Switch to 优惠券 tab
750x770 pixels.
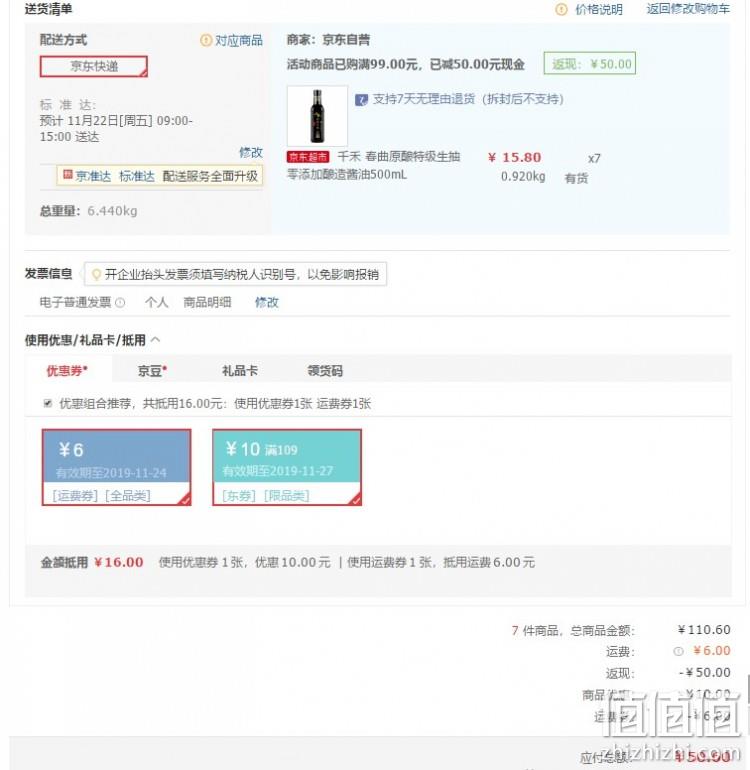pyautogui.click(x=67, y=371)
